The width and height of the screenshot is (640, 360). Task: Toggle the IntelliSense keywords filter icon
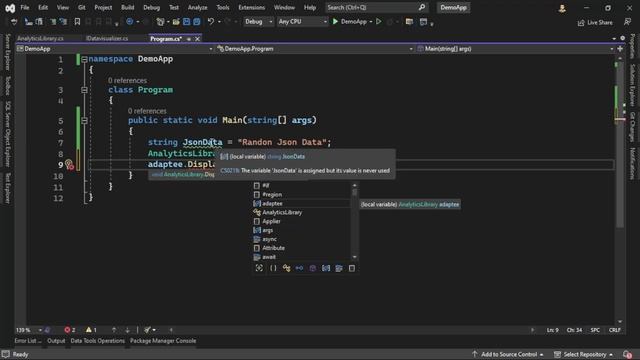[x=339, y=268]
